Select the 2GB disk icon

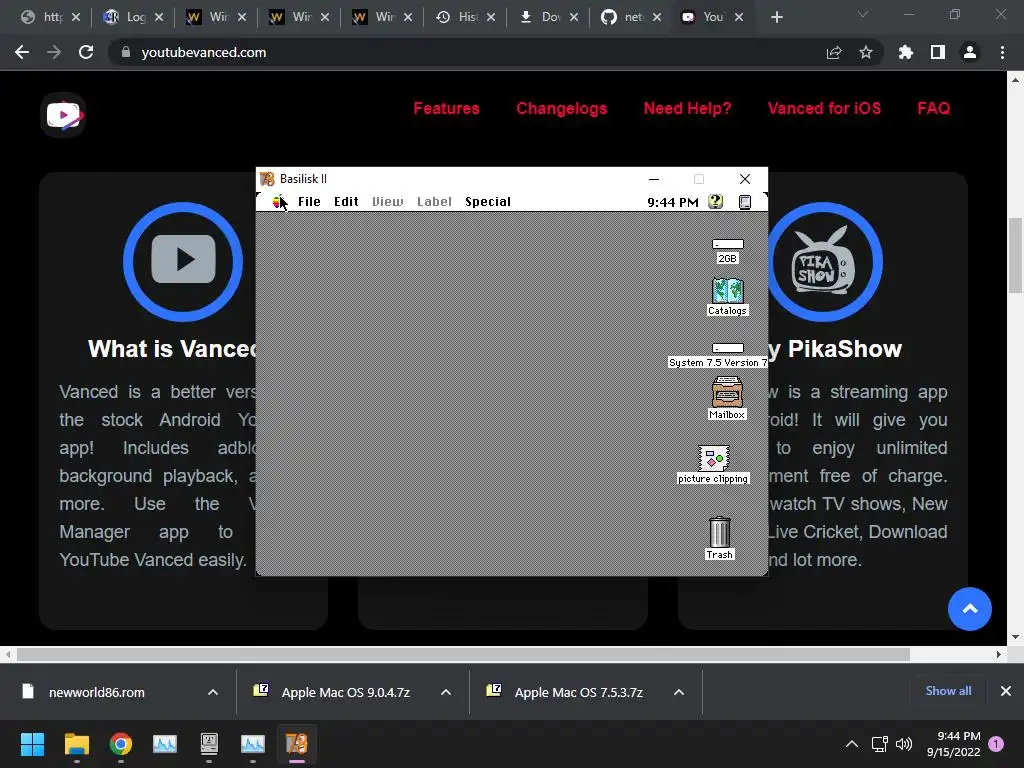tap(728, 251)
